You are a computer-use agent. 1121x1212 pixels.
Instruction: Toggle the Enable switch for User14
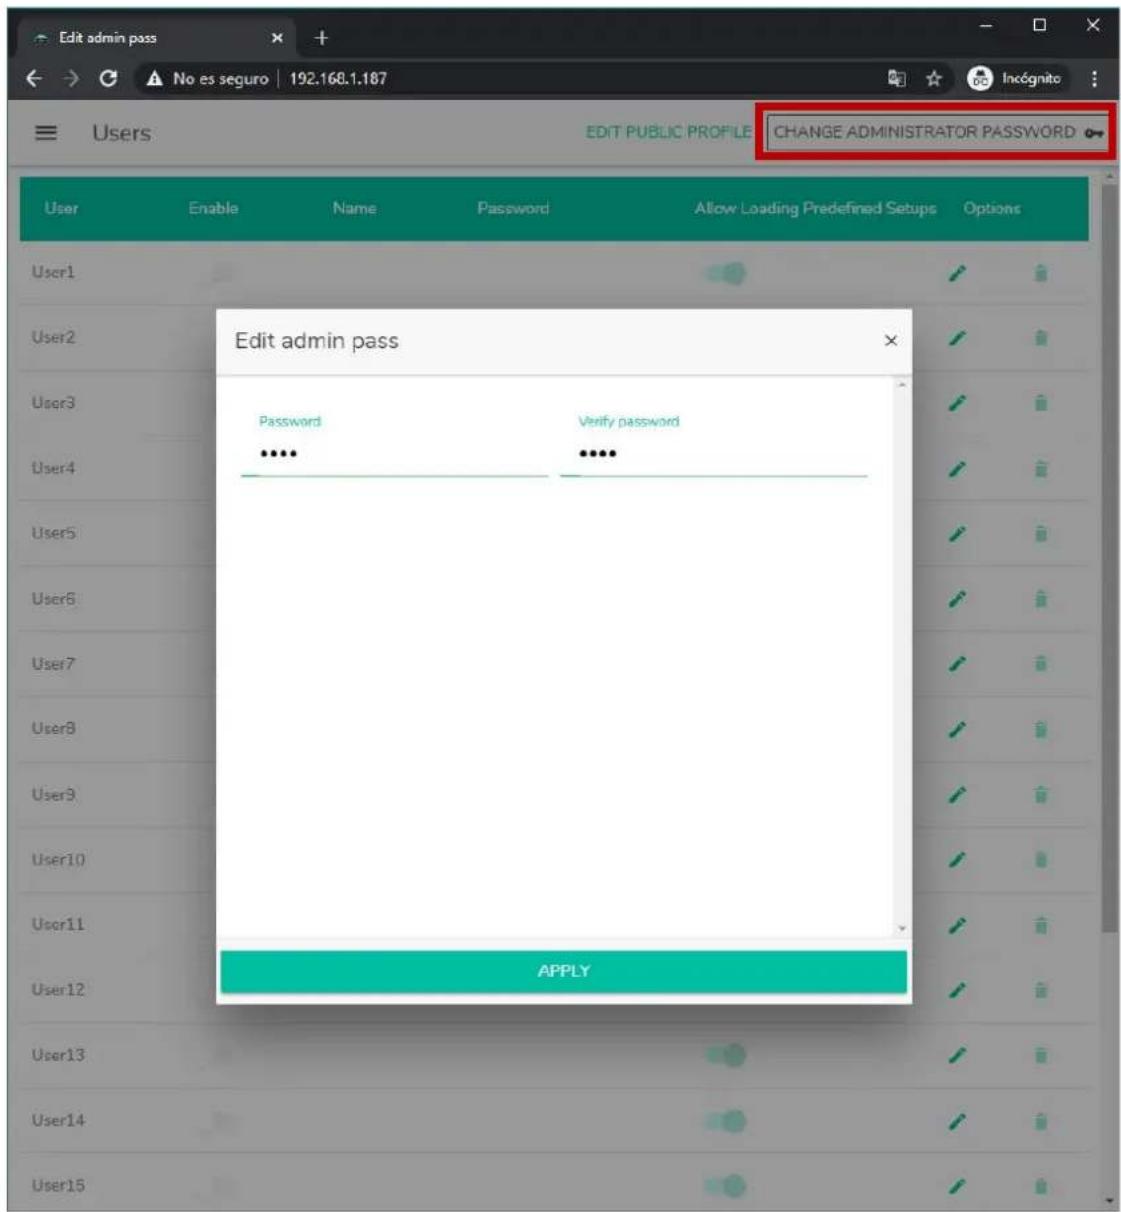222,1121
